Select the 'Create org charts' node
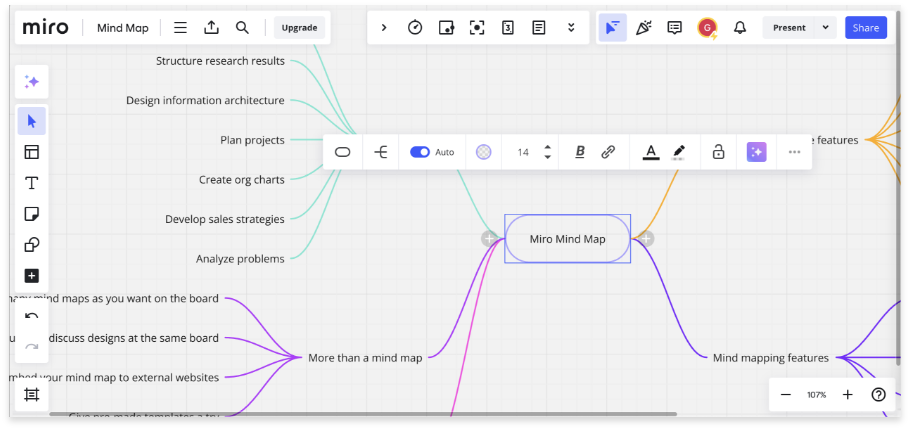The image size is (910, 430). point(242,179)
